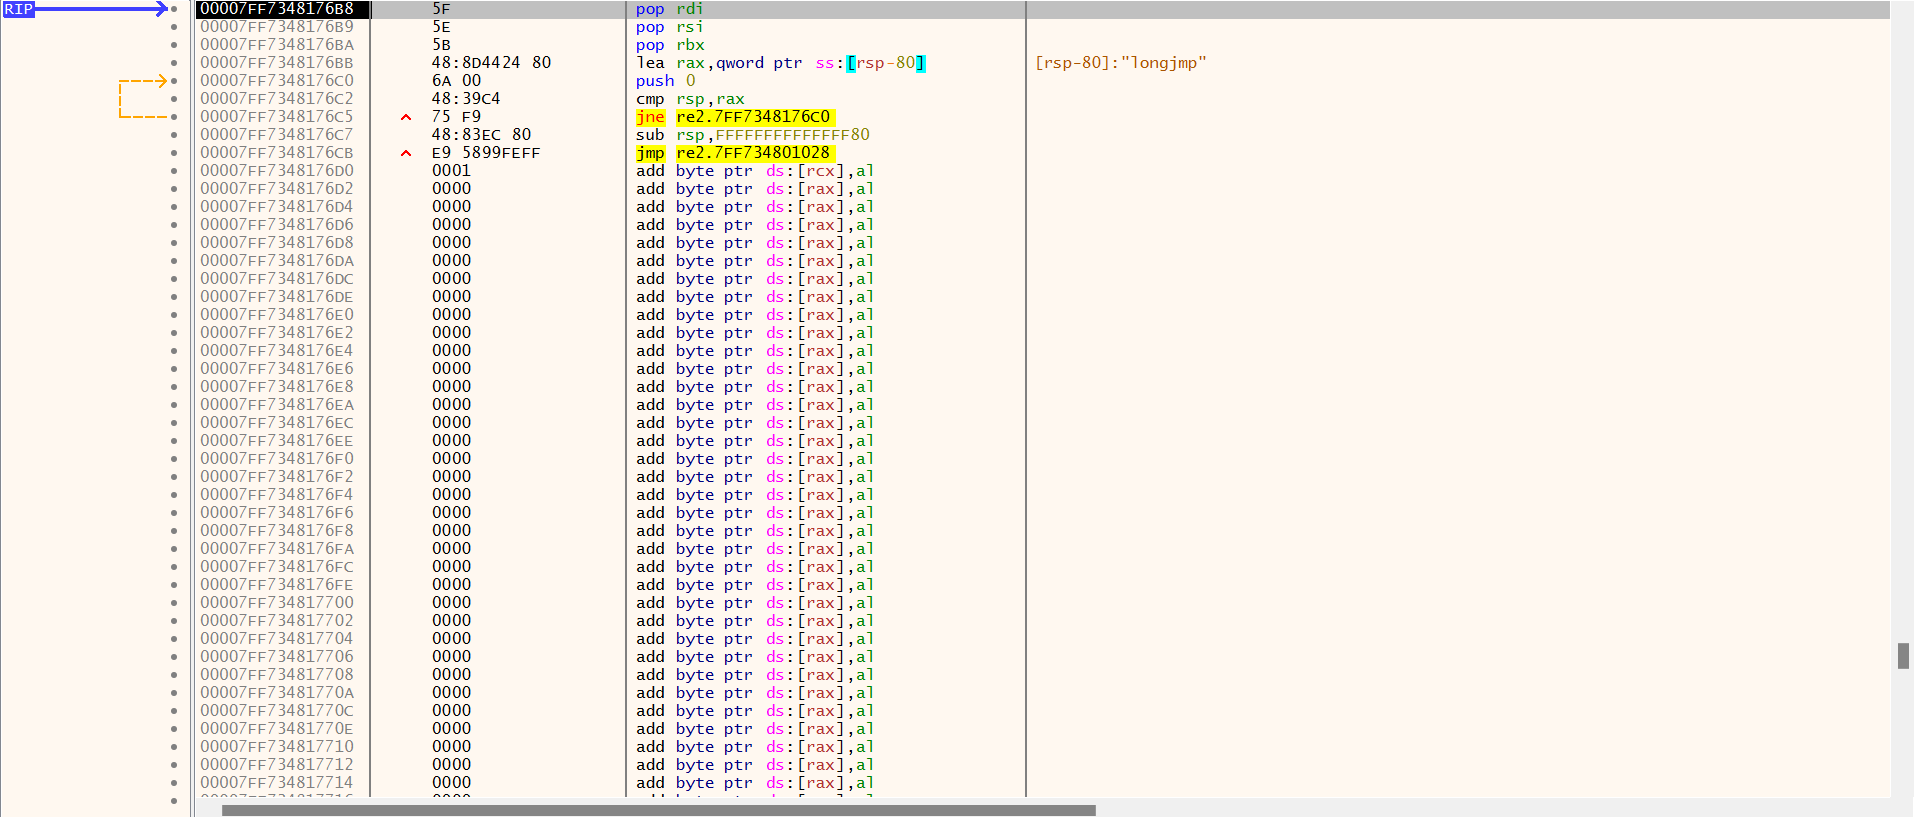Click the RIP register label
The height and width of the screenshot is (817, 1914).
coord(18,9)
